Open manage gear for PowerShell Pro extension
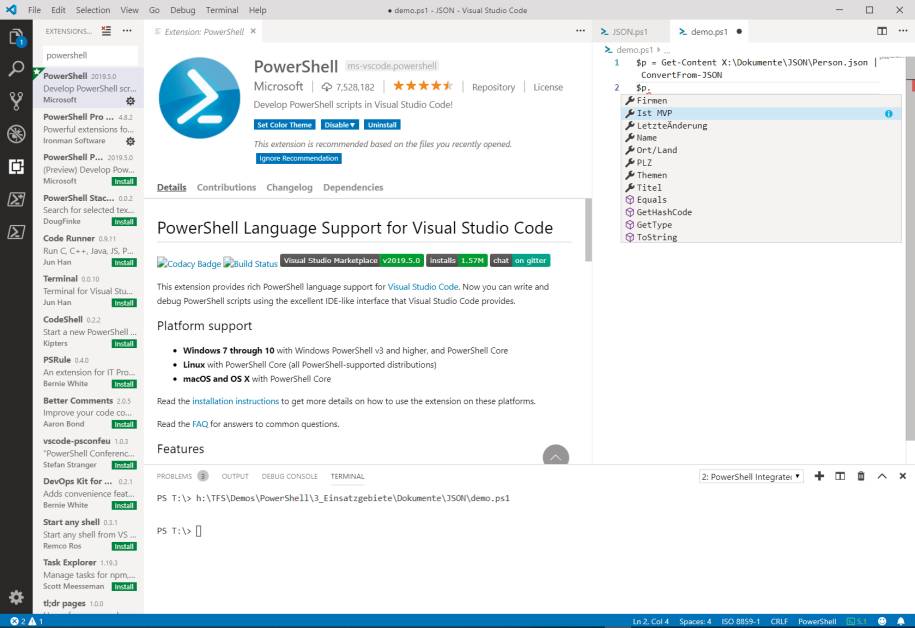Screen dimensions: 915x628 click(131, 141)
